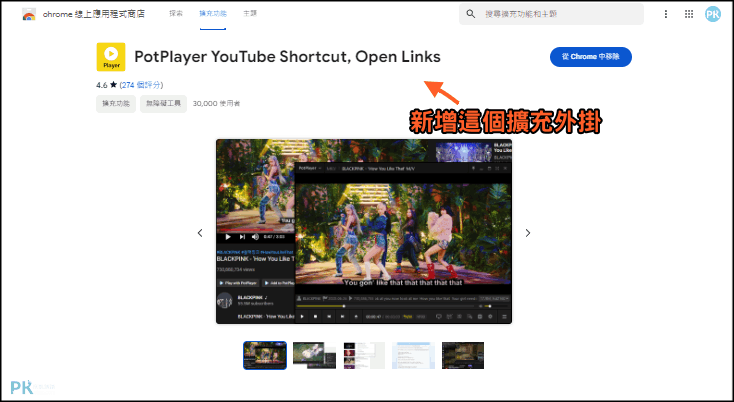Click the Chrome Web Store logo
This screenshot has width=734, height=402.
[29, 14]
